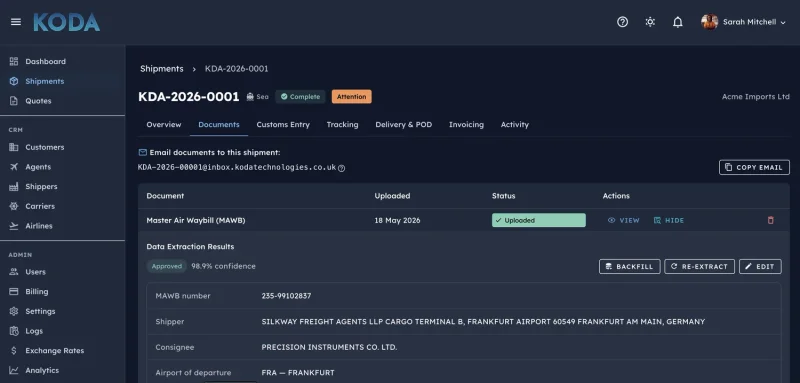Click the FRA — FRANKFURT departure value
This screenshot has width=800, height=383.
(298, 373)
